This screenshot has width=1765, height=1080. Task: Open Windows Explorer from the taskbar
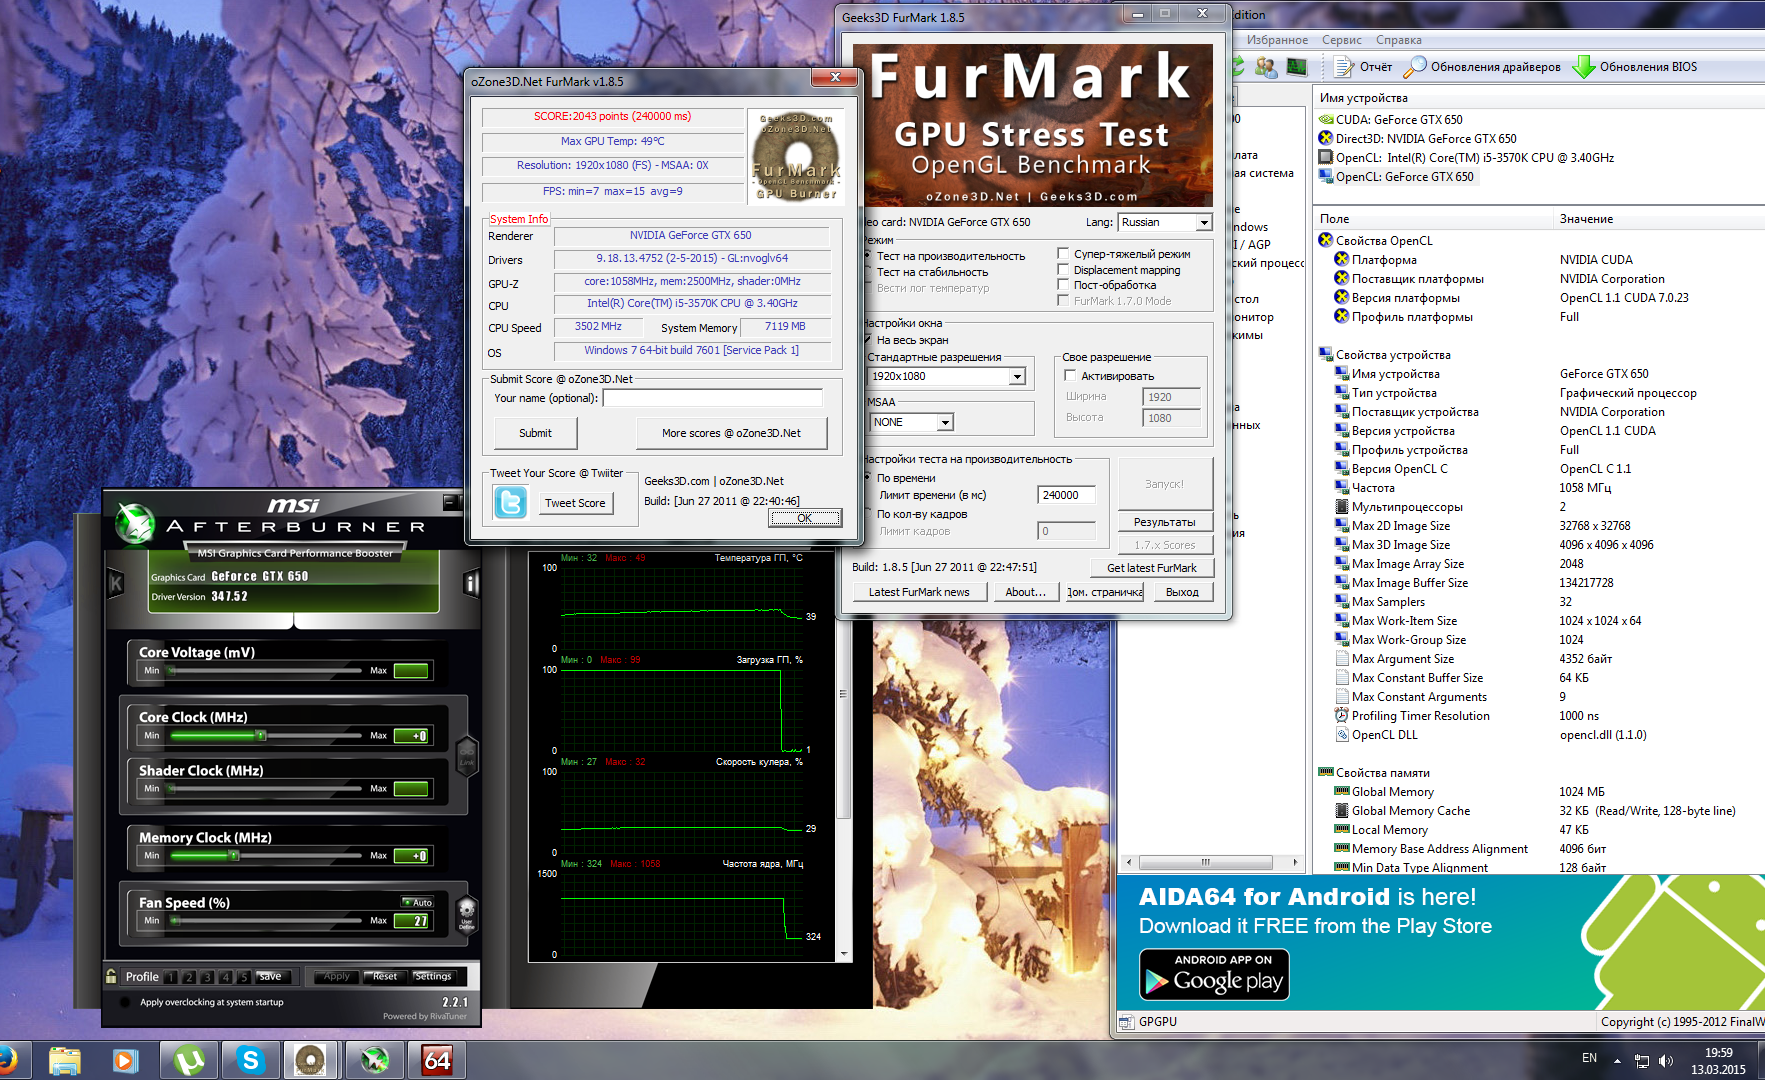click(x=65, y=1060)
